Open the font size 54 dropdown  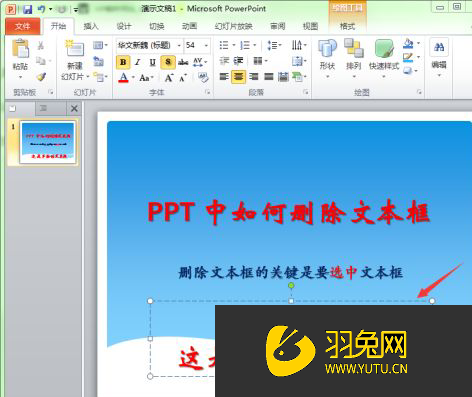pyautogui.click(x=206, y=45)
